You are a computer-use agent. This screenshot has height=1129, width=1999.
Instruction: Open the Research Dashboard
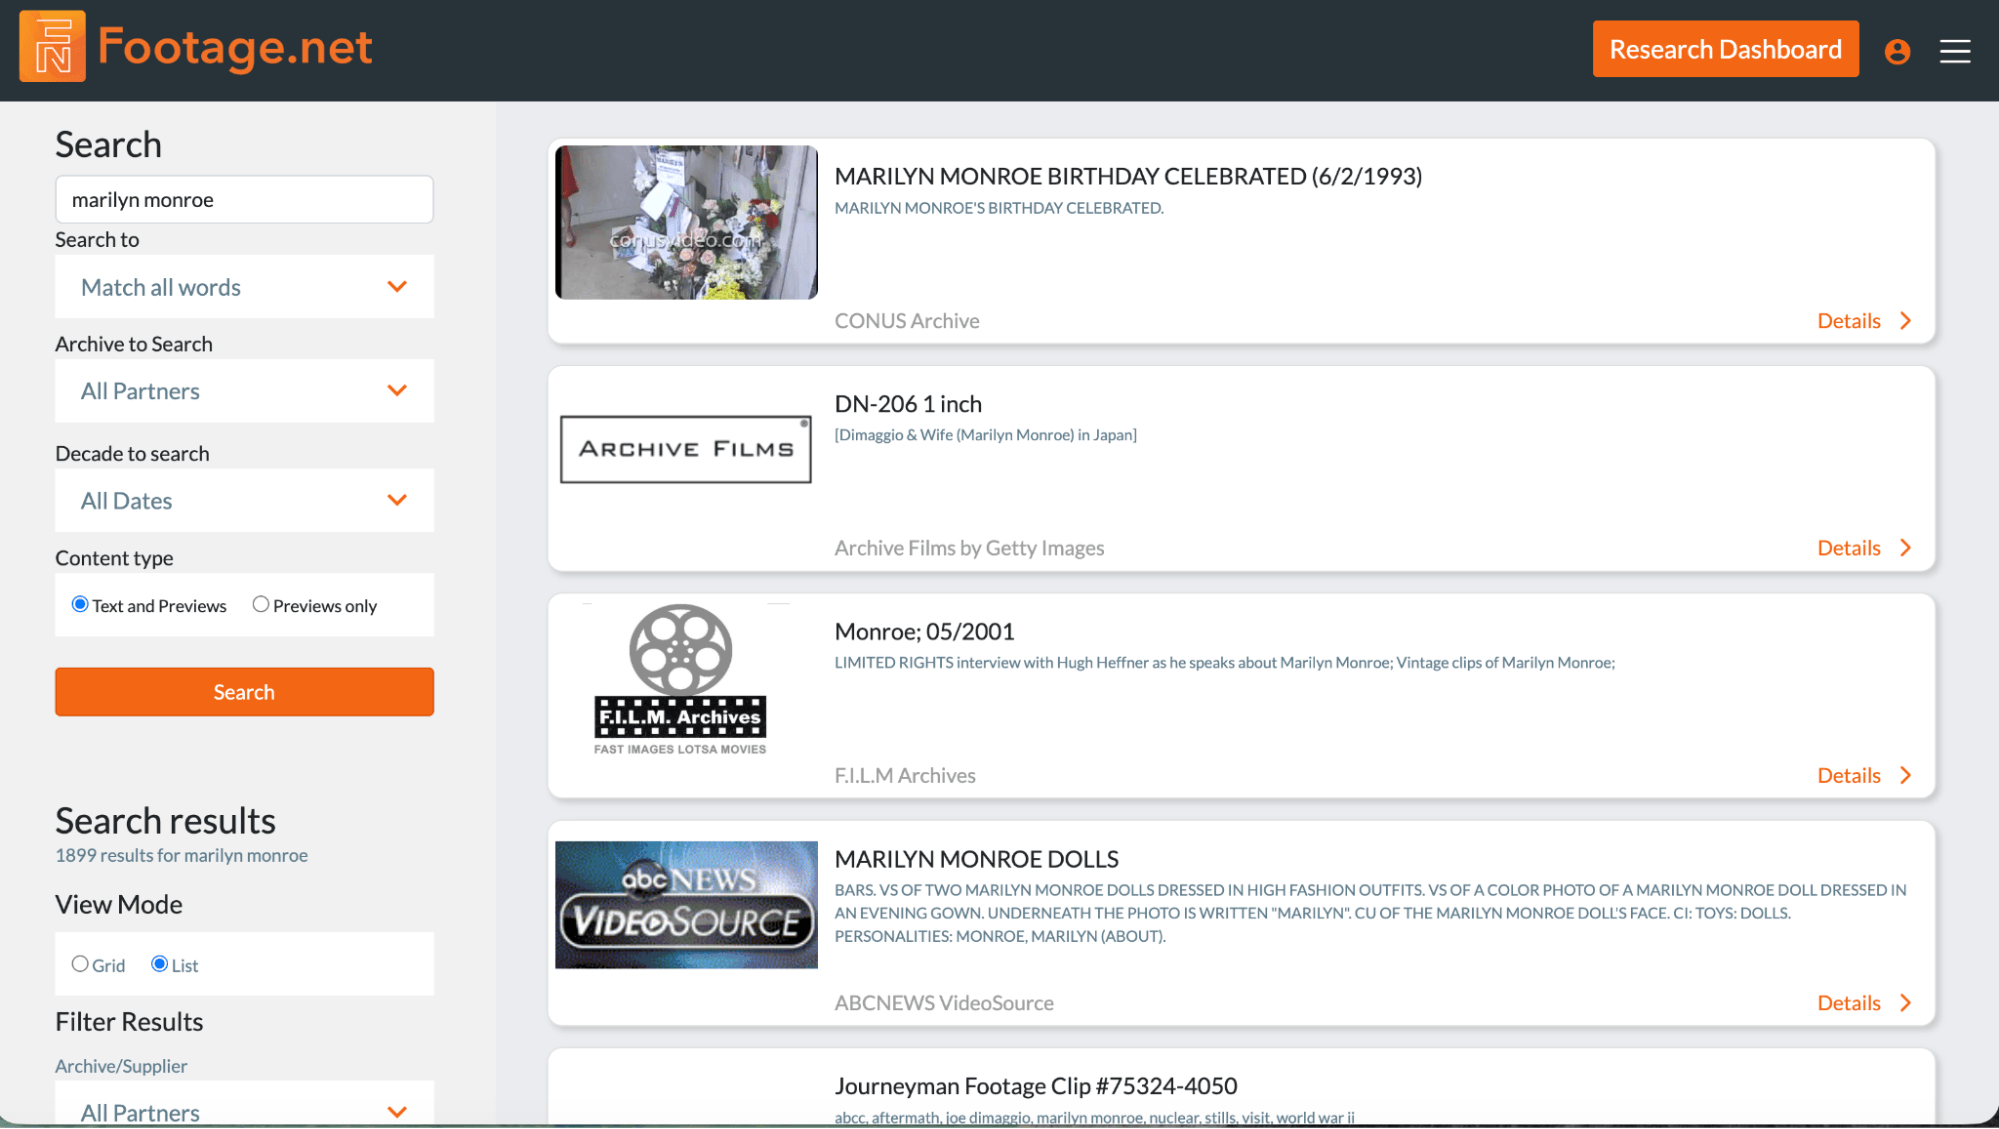pos(1725,49)
